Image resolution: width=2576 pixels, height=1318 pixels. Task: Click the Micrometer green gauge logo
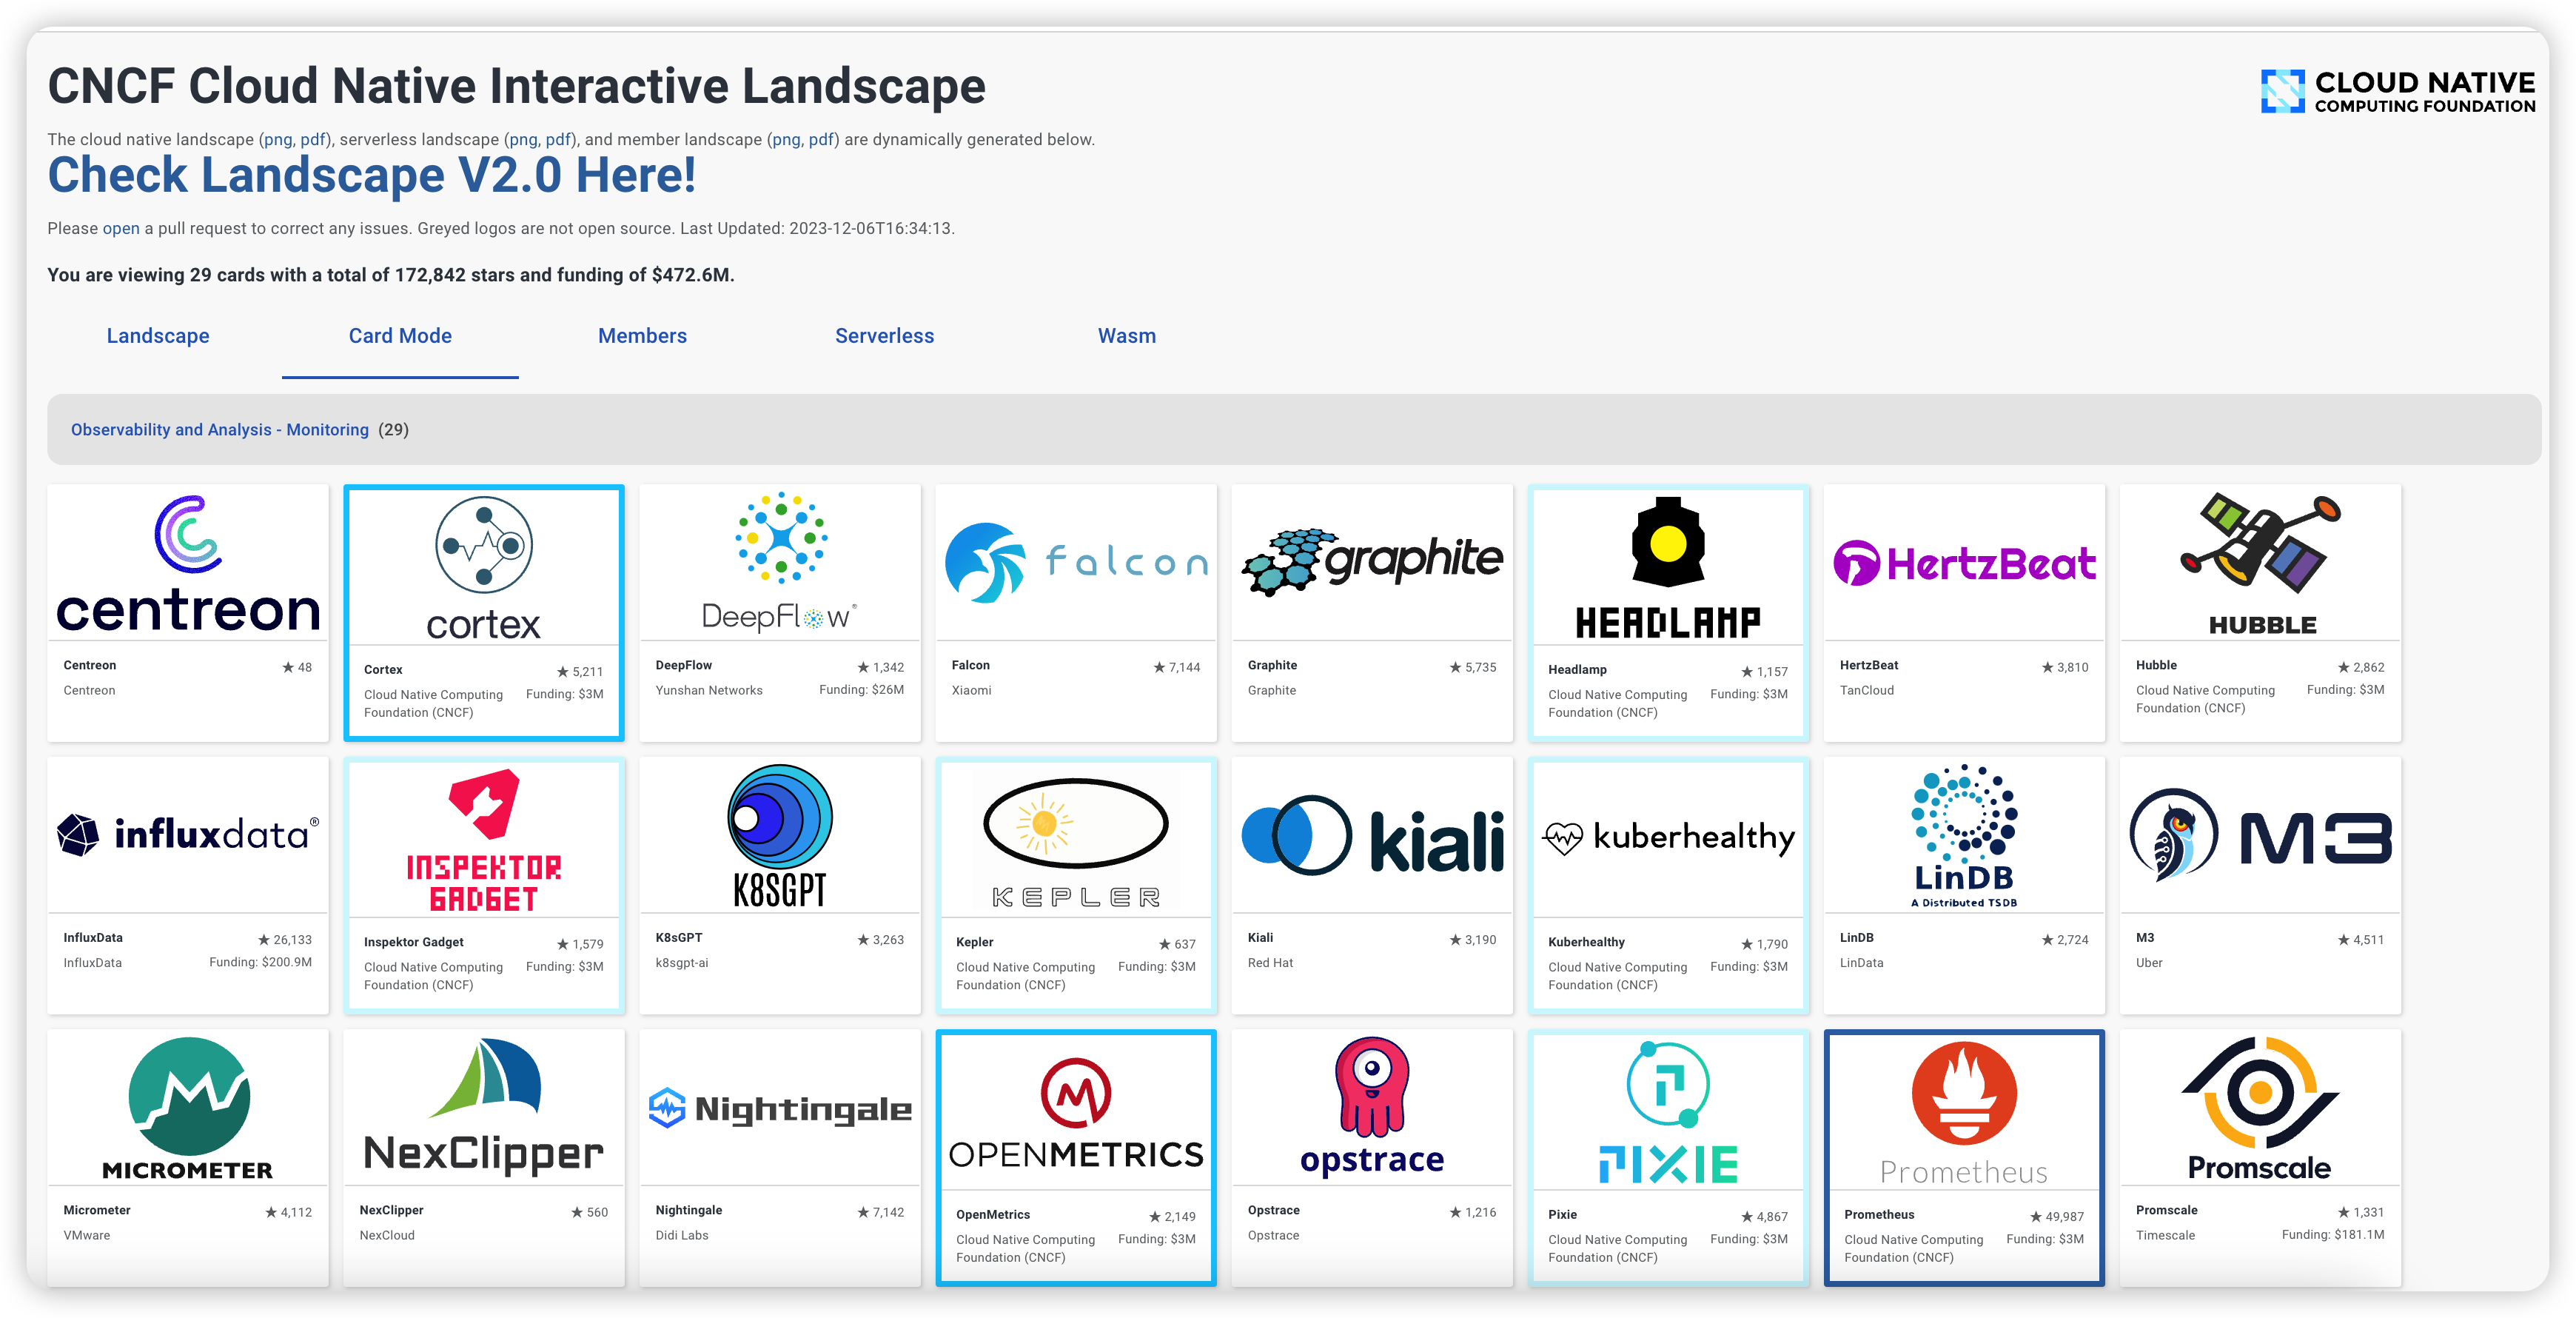tap(188, 1096)
